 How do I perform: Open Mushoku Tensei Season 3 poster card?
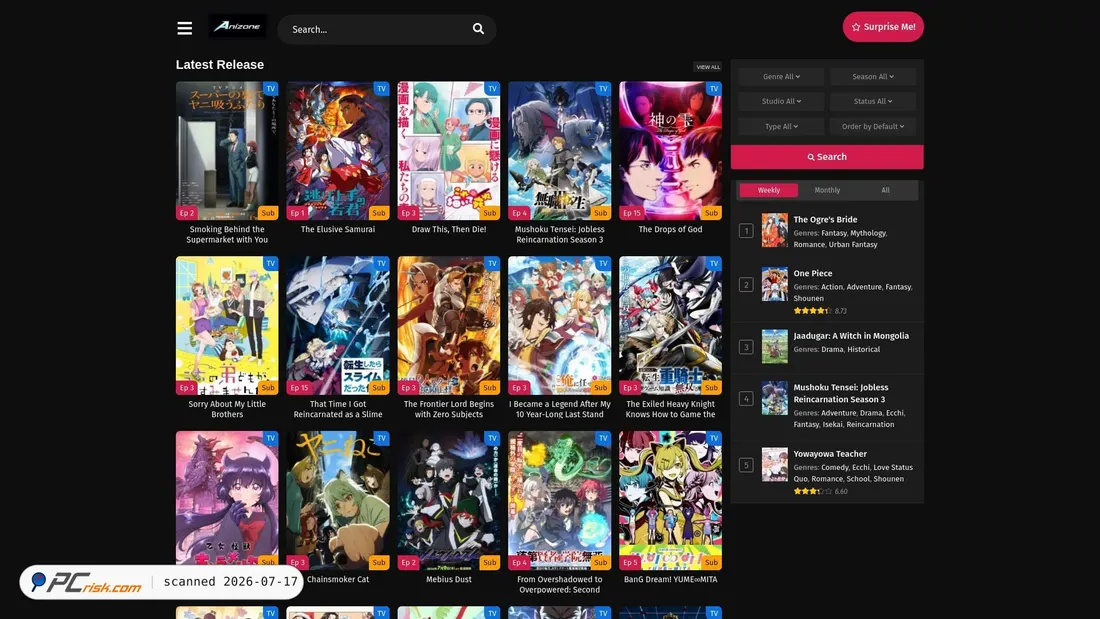click(560, 151)
